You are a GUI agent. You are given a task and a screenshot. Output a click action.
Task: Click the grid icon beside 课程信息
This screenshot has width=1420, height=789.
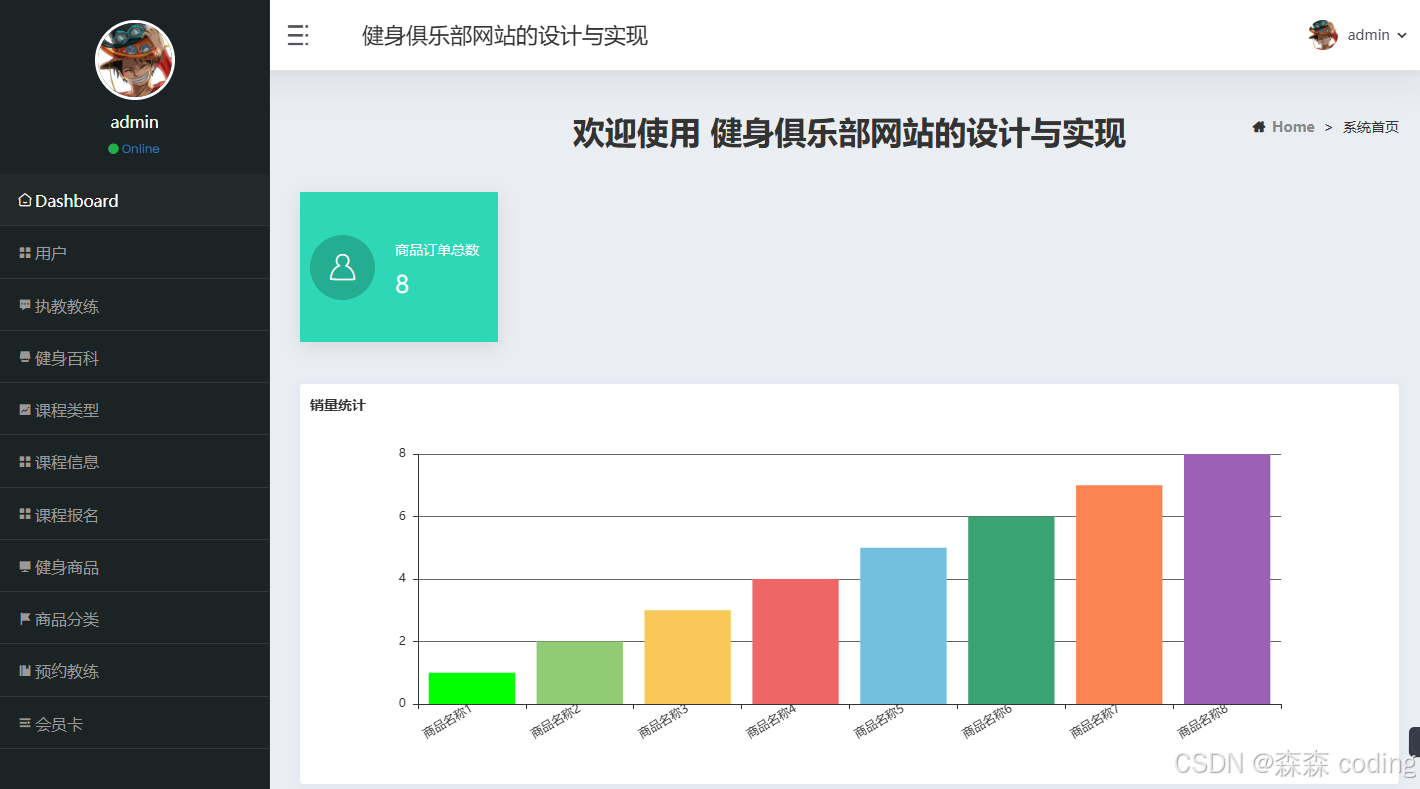25,461
